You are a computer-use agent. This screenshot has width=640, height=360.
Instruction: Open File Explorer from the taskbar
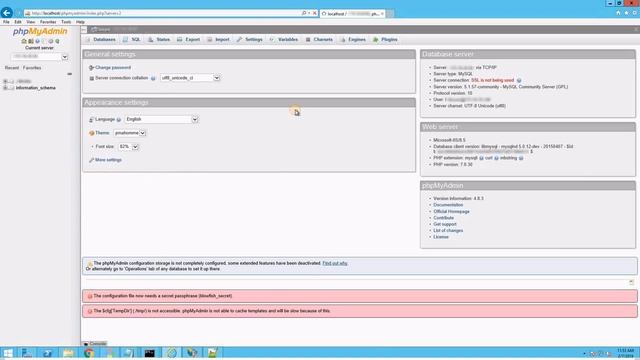coord(68,353)
